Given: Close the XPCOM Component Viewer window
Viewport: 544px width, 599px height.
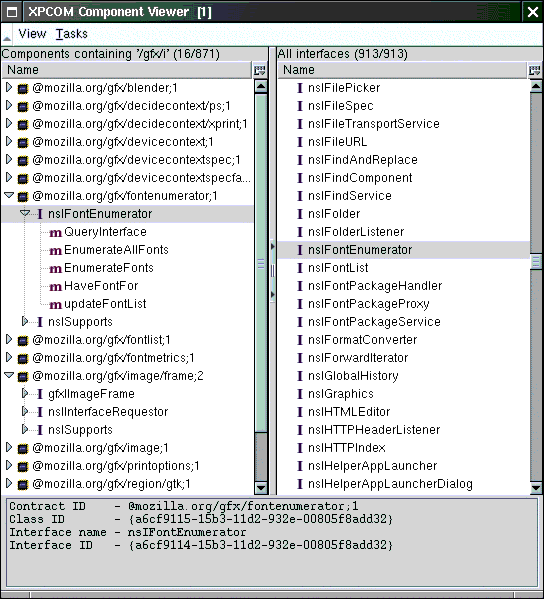Looking at the screenshot, I should (x=533, y=12).
